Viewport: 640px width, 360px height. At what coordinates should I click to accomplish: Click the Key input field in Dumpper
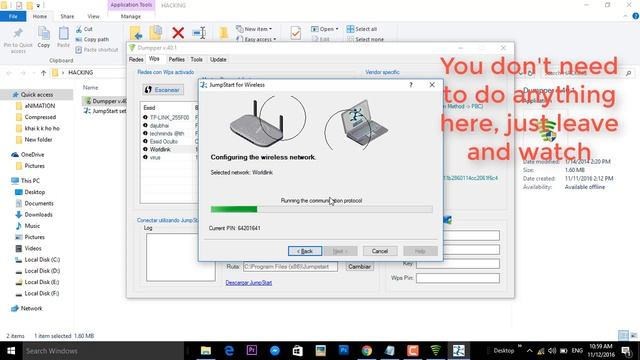tap(458, 264)
